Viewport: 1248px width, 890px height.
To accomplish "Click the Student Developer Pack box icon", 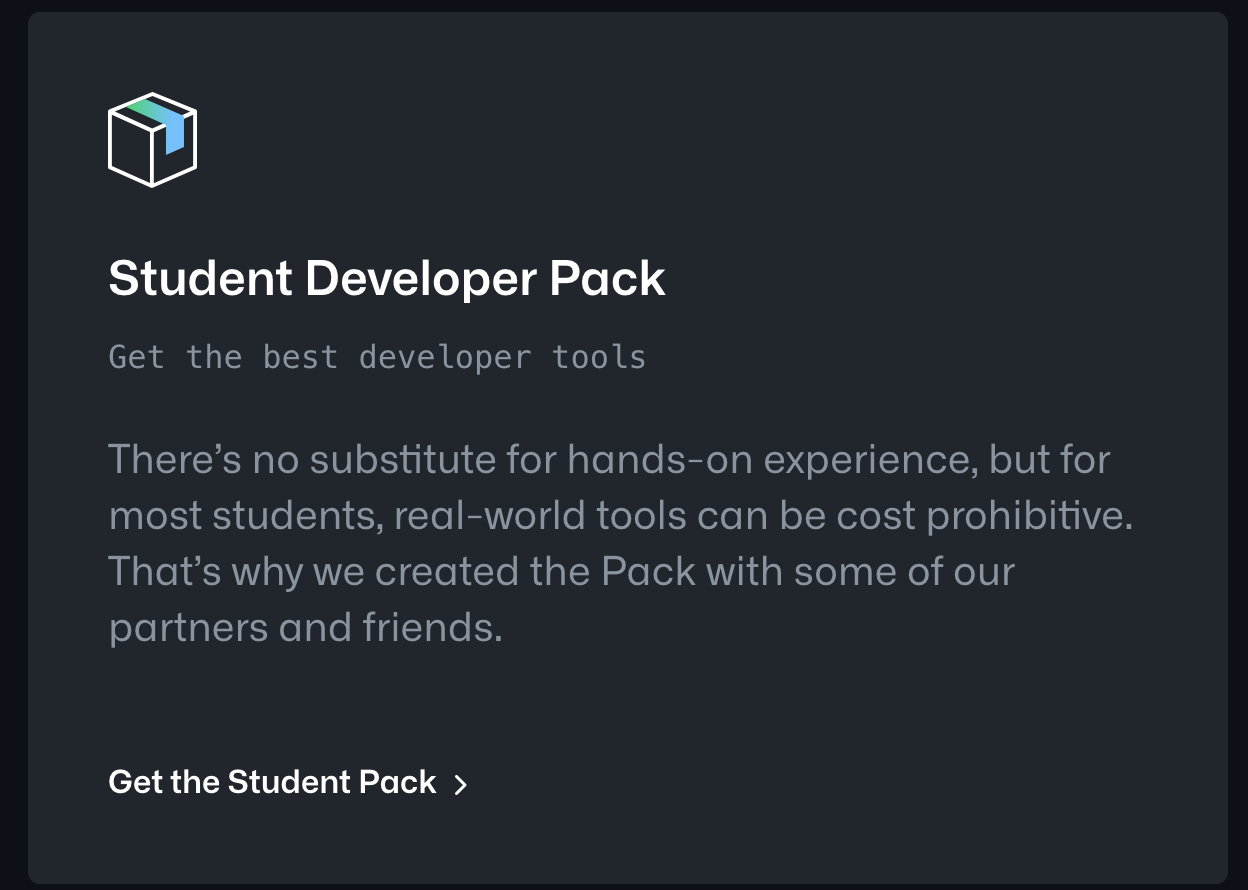I will pyautogui.click(x=151, y=140).
